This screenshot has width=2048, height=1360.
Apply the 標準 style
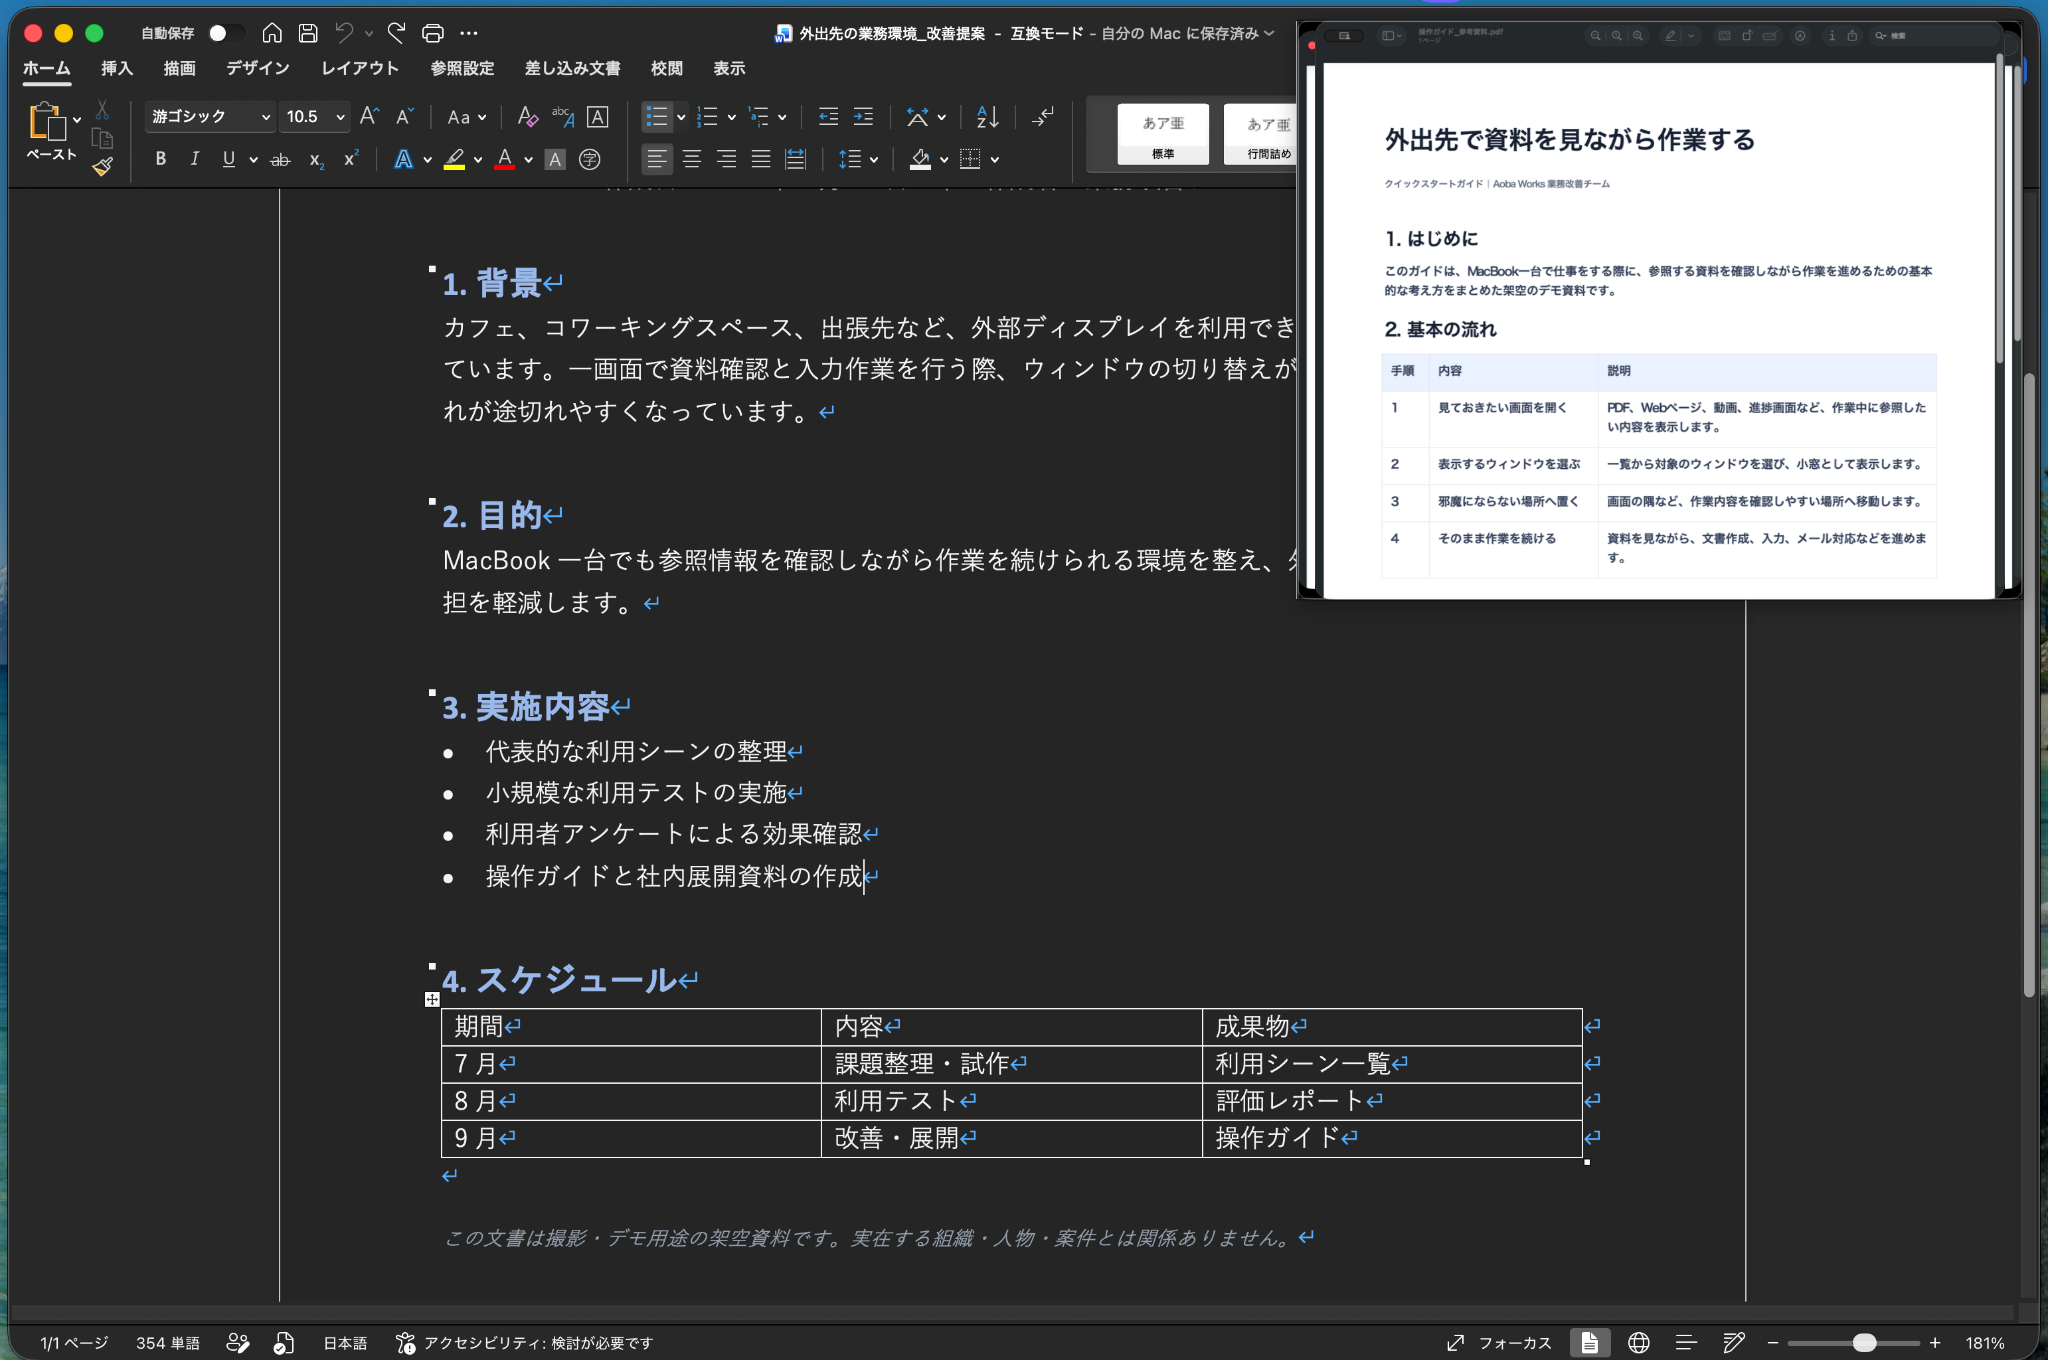click(x=1163, y=134)
